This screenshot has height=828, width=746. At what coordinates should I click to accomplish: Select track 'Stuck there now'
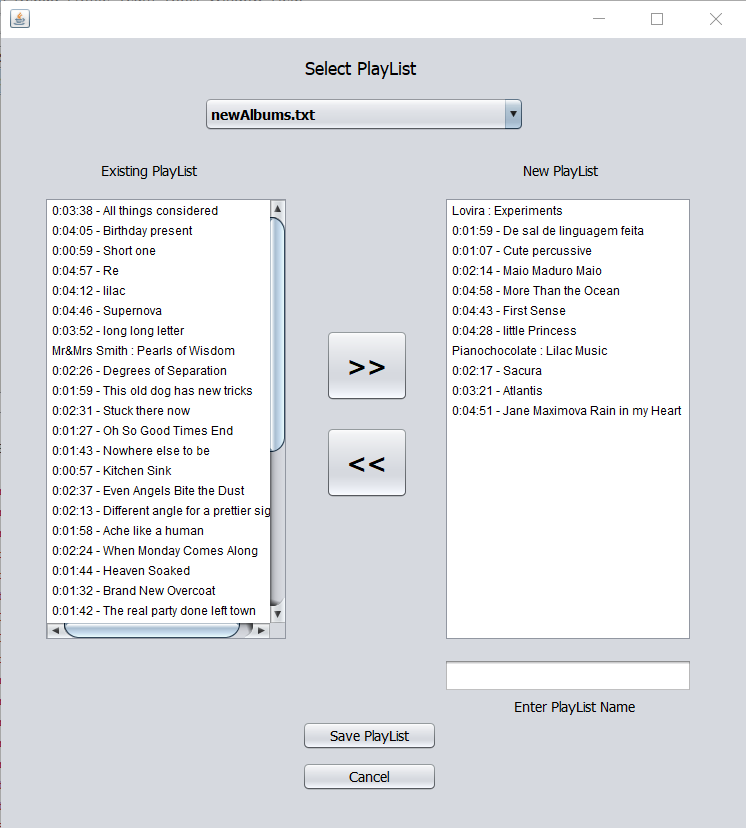coord(158,411)
